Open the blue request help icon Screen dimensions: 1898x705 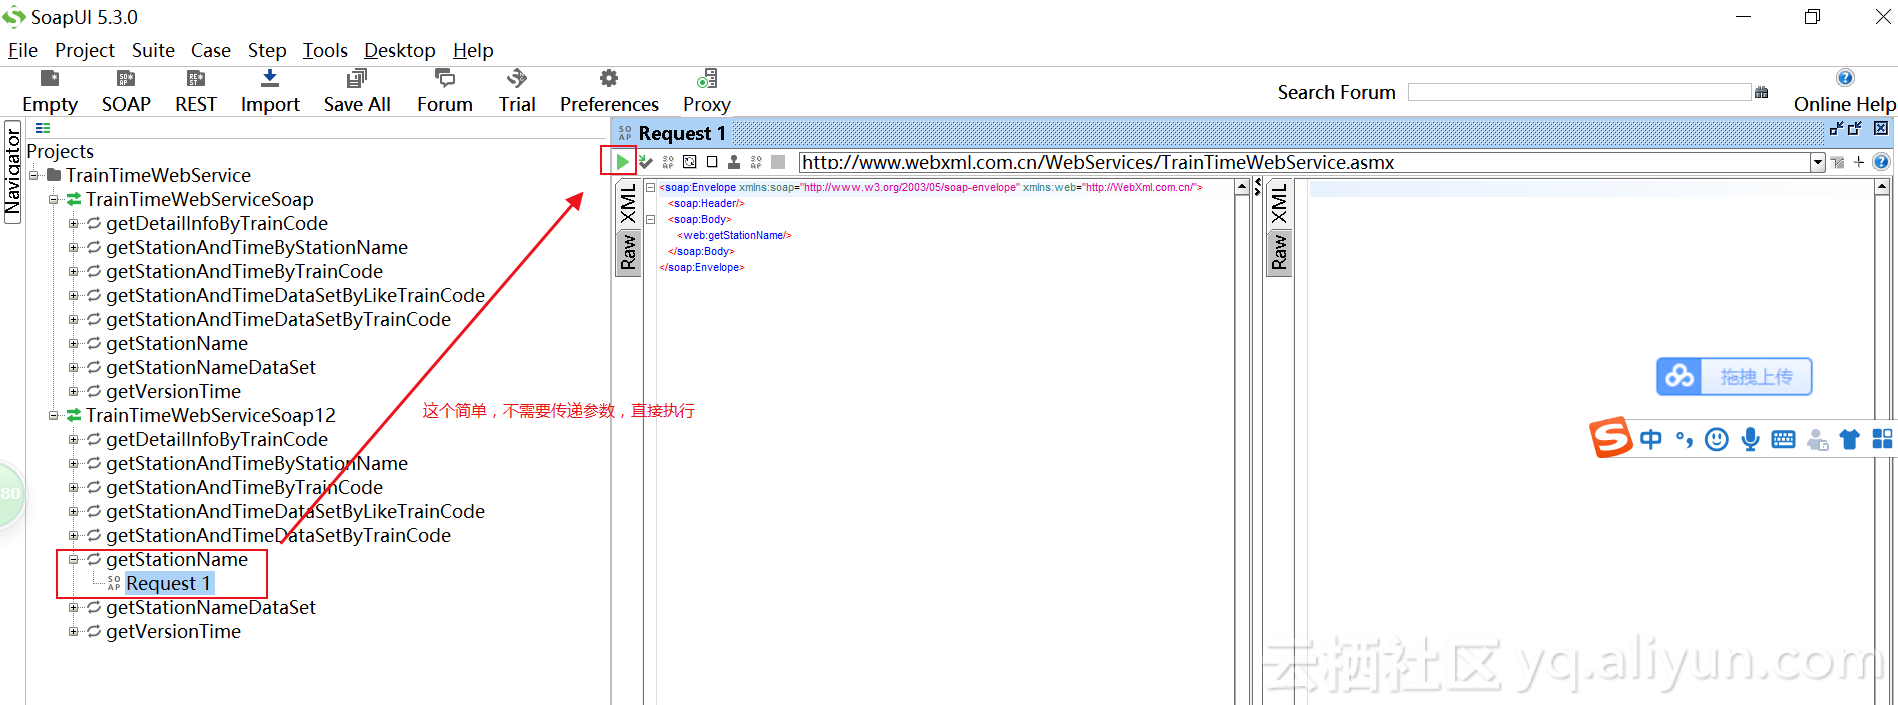1881,162
